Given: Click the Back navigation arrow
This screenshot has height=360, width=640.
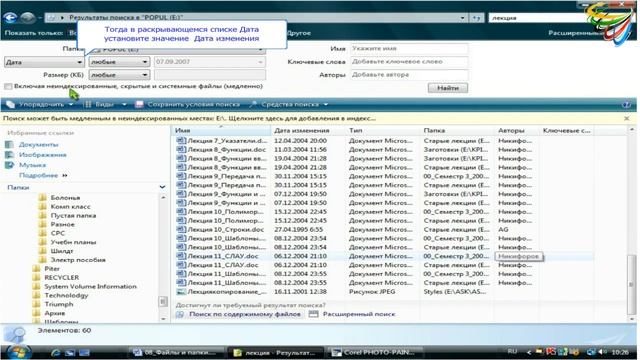Looking at the screenshot, I should click(x=10, y=18).
